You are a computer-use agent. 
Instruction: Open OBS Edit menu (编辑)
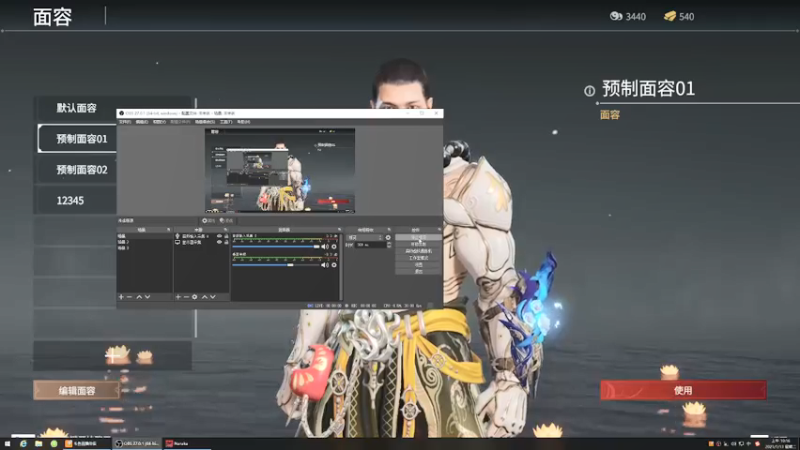[142, 122]
